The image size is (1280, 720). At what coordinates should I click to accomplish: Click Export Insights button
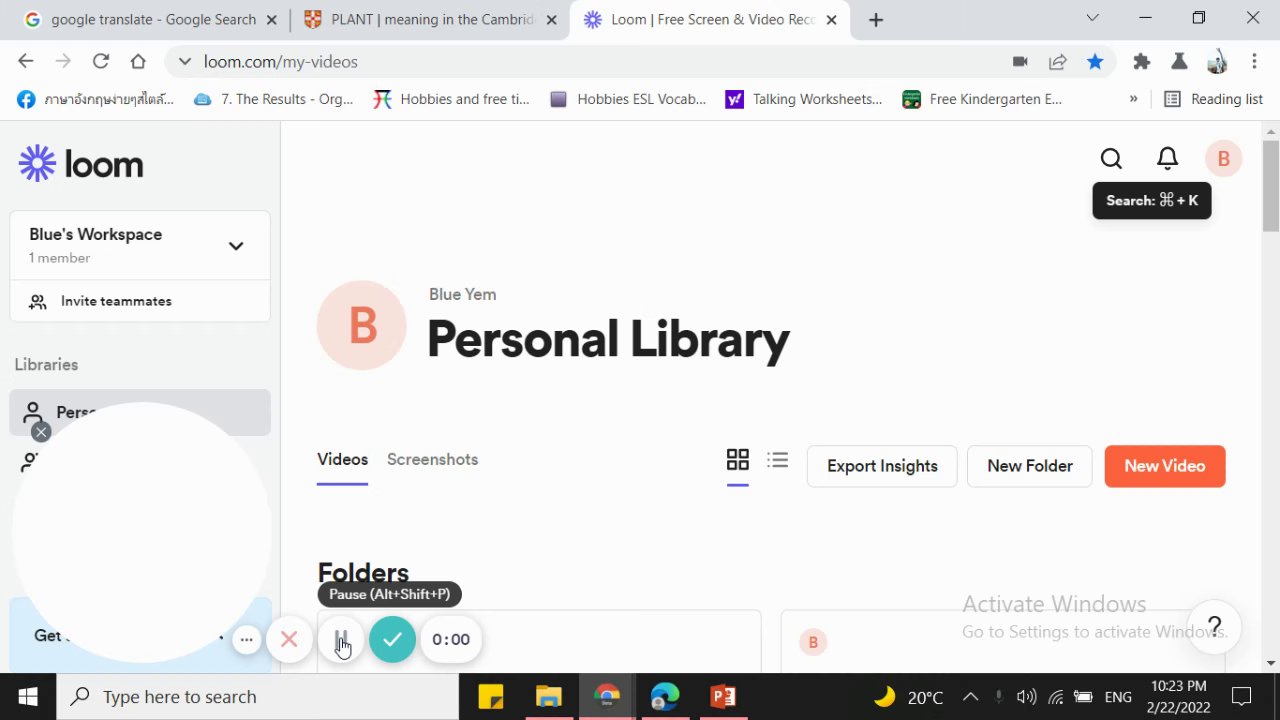click(x=882, y=466)
